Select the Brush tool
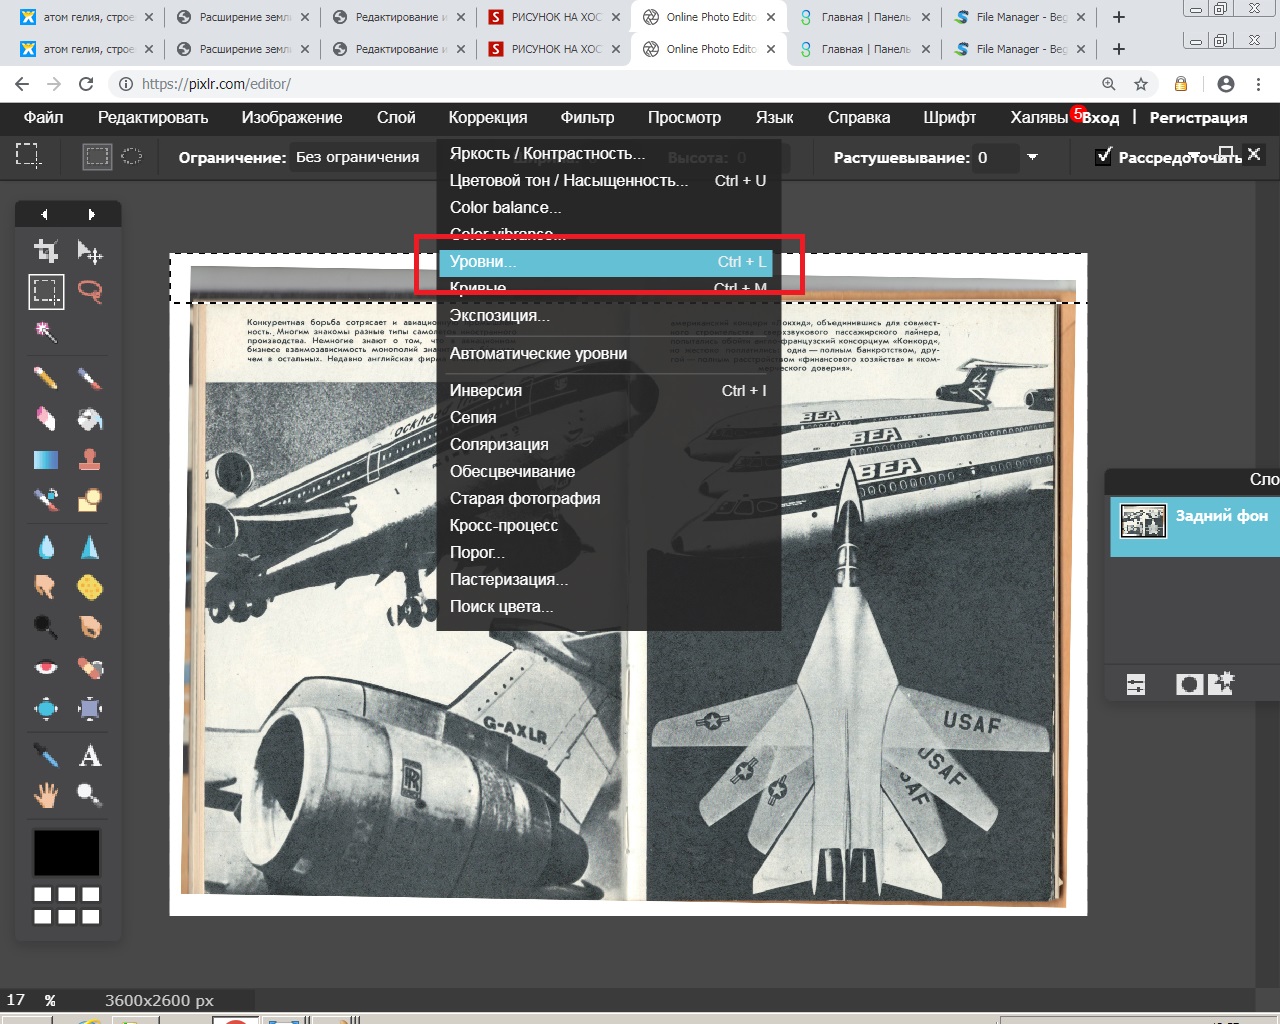The width and height of the screenshot is (1280, 1024). 90,378
